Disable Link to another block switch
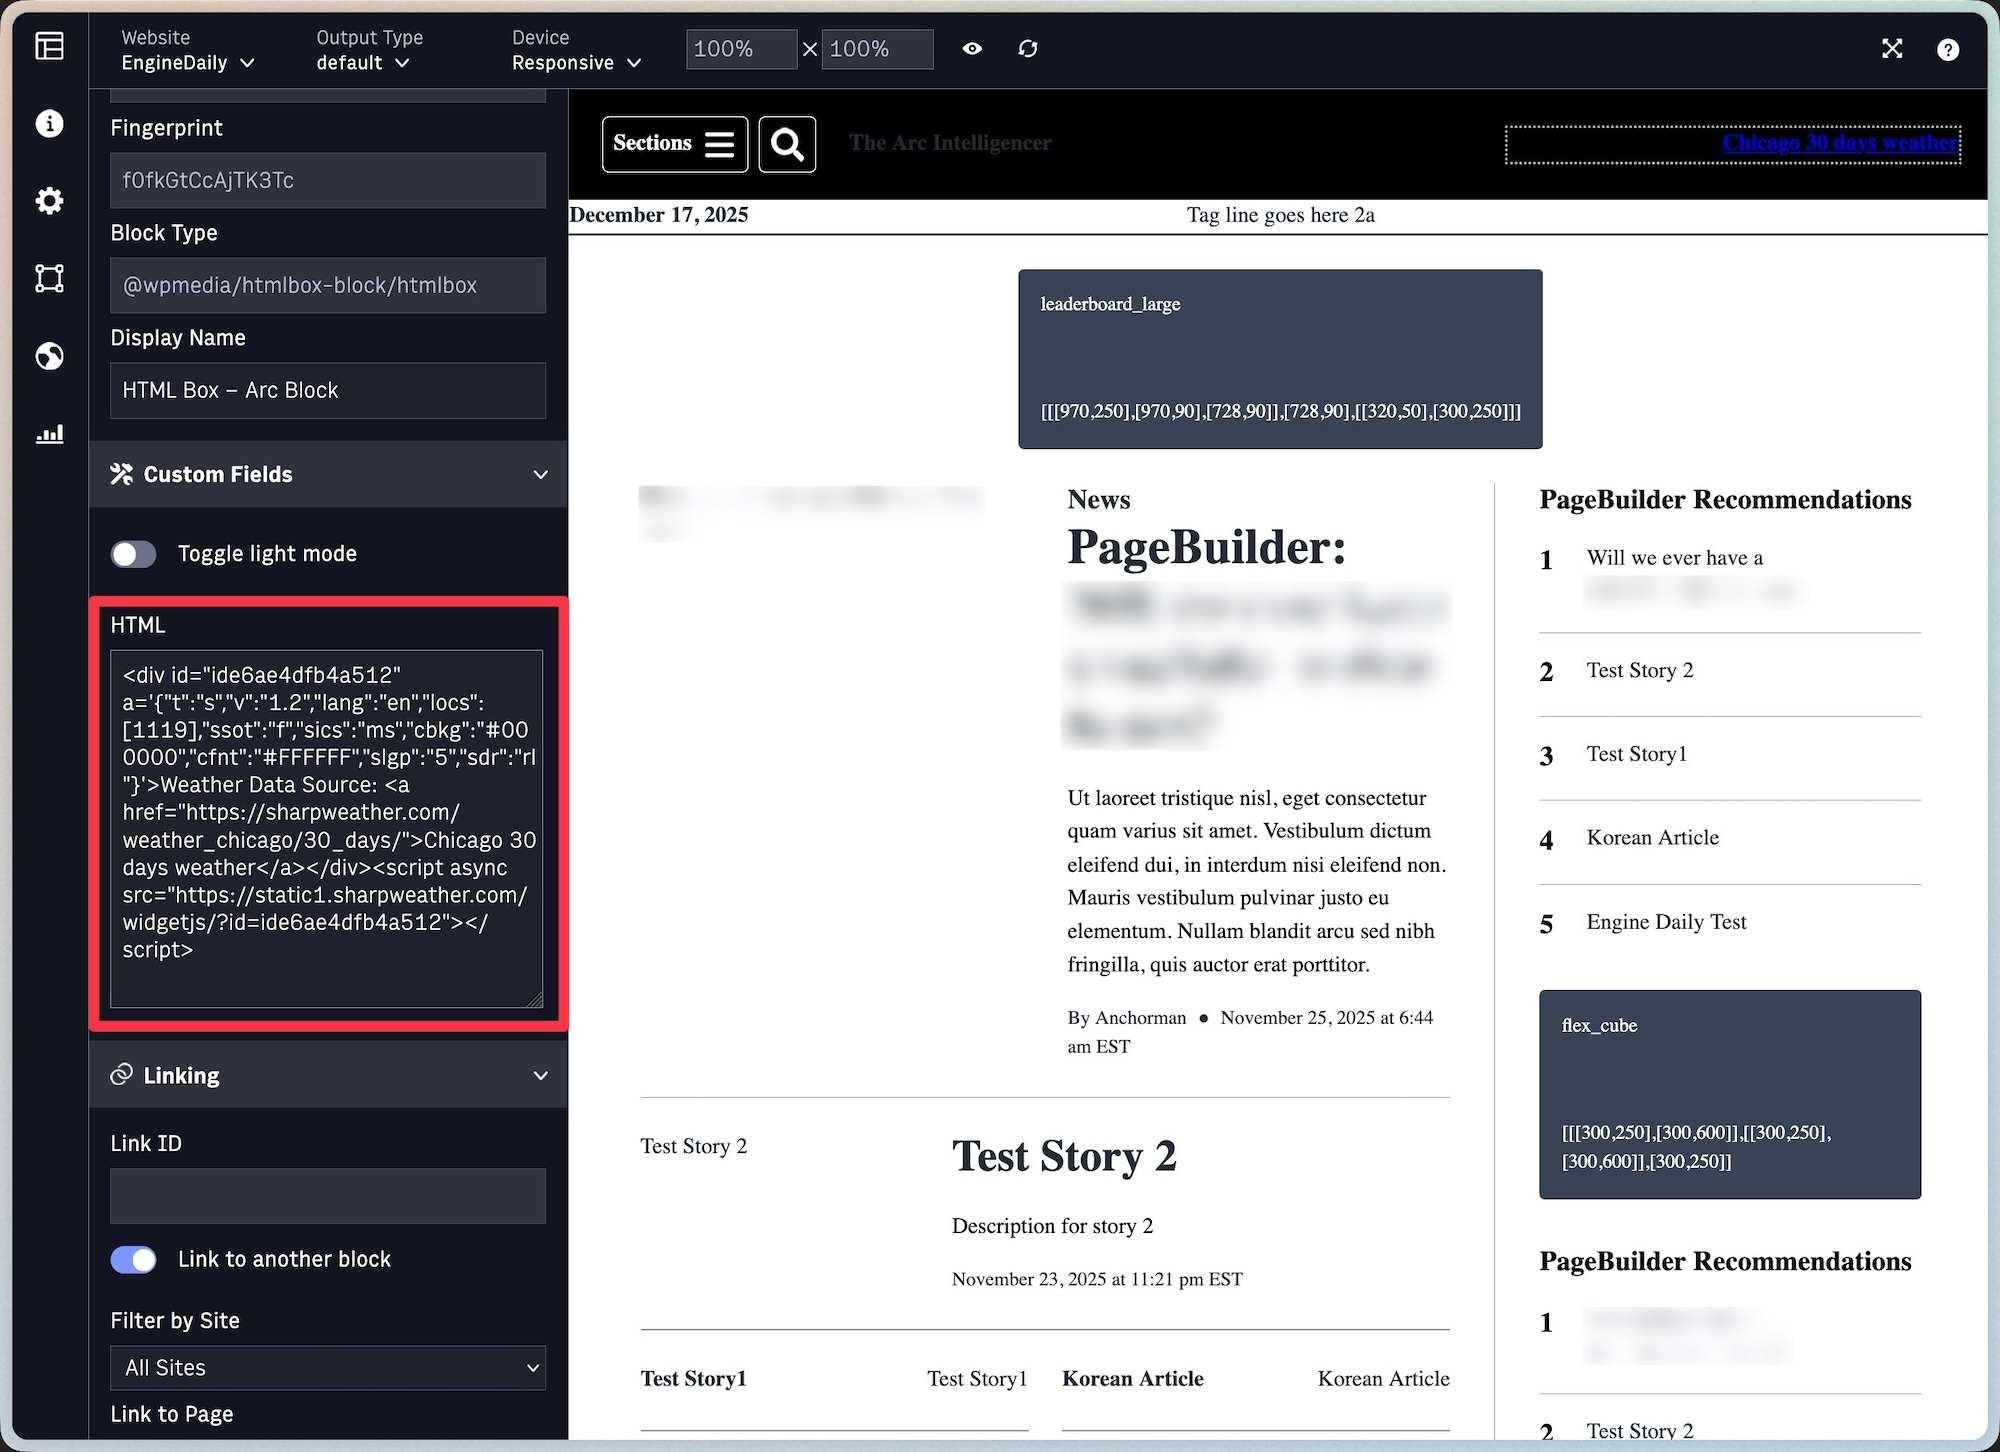The image size is (2000, 1452). point(133,1260)
